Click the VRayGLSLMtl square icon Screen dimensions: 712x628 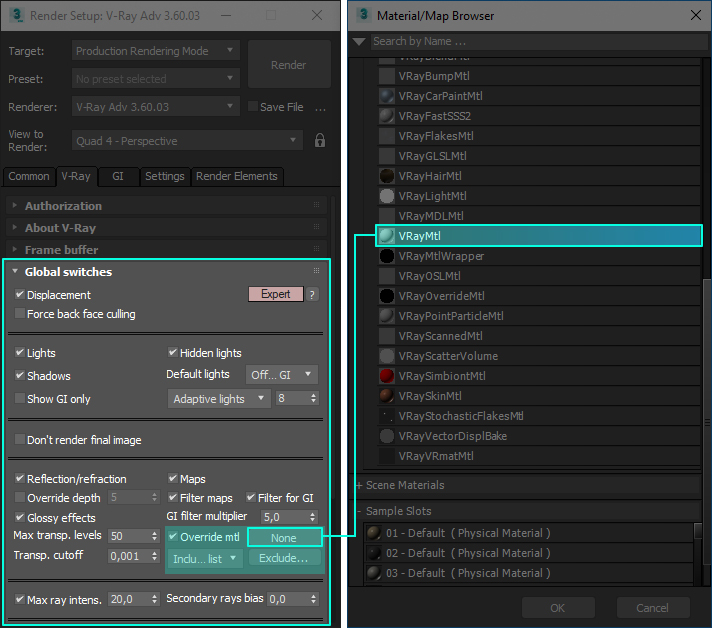tap(386, 156)
